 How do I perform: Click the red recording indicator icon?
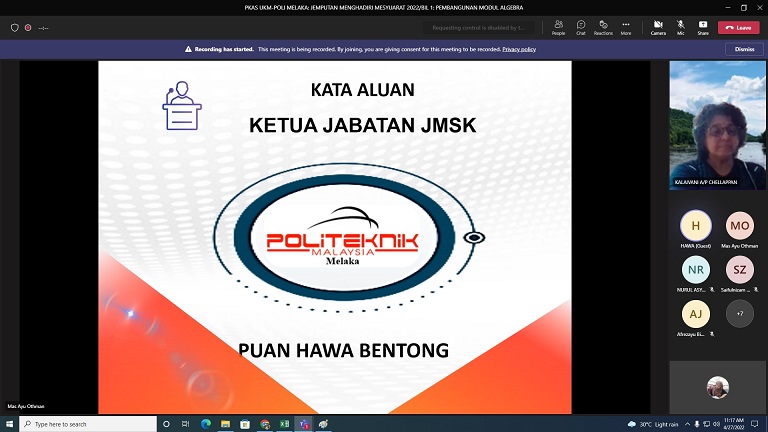pyautogui.click(x=28, y=28)
